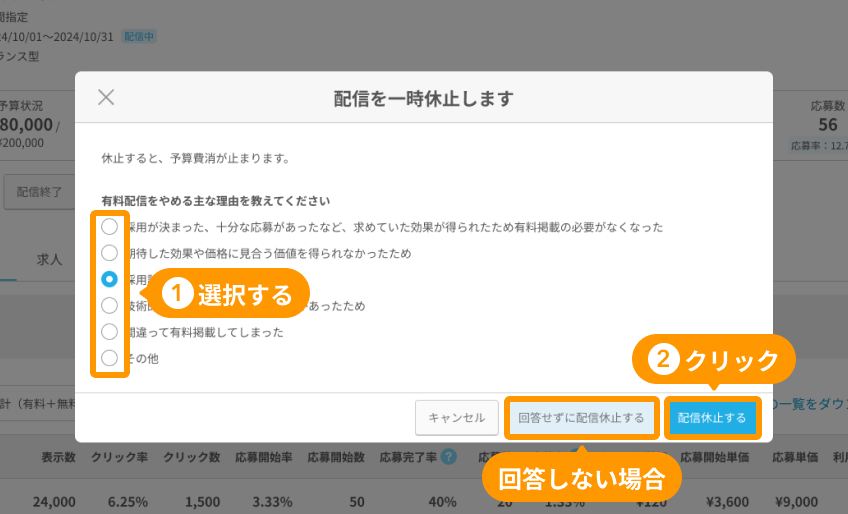Click the キャンセル button
Viewport: 848px width, 514px height.
(x=456, y=418)
